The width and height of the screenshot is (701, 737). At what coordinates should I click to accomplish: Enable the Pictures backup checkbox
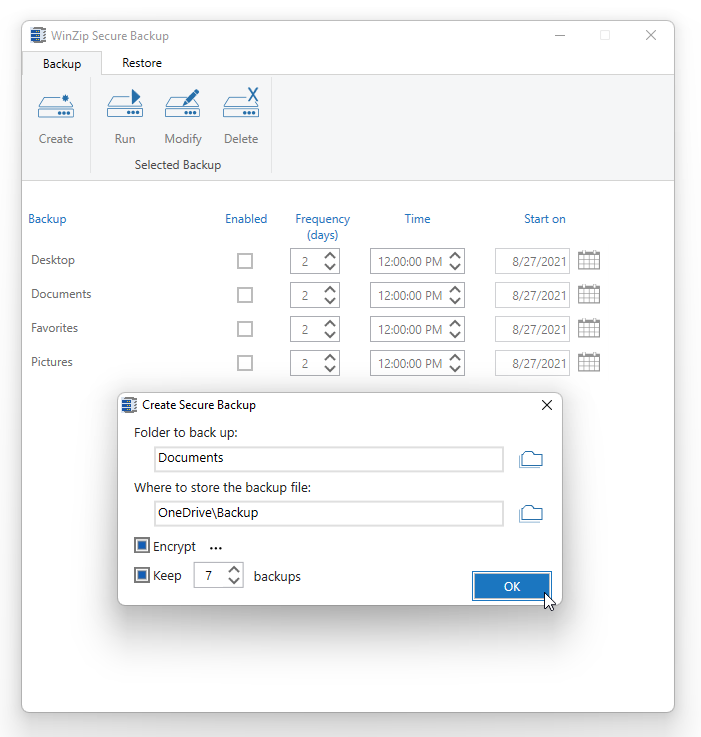pos(245,363)
